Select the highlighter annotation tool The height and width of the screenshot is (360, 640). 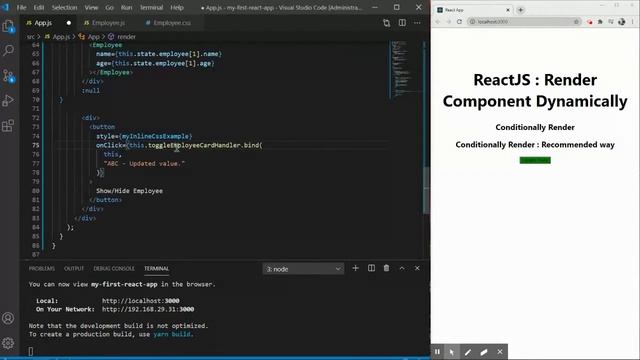484,351
